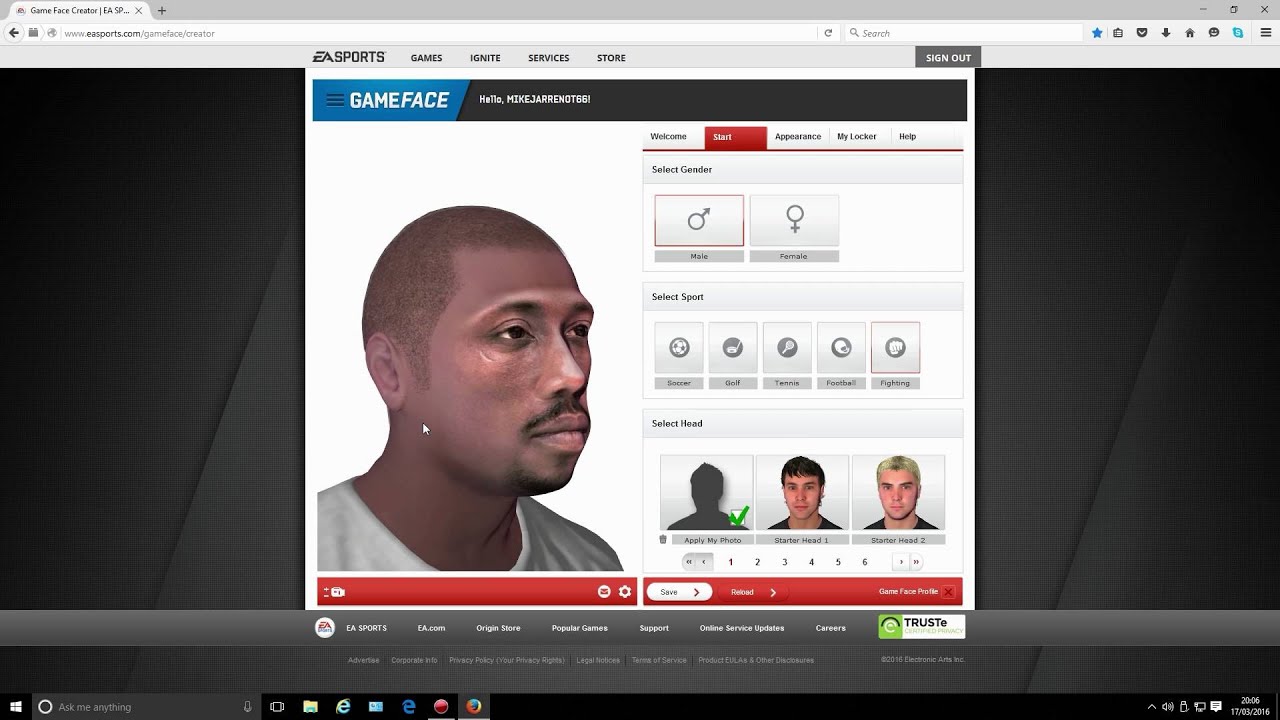Go to head page 6
The width and height of the screenshot is (1280, 720).
[865, 562]
